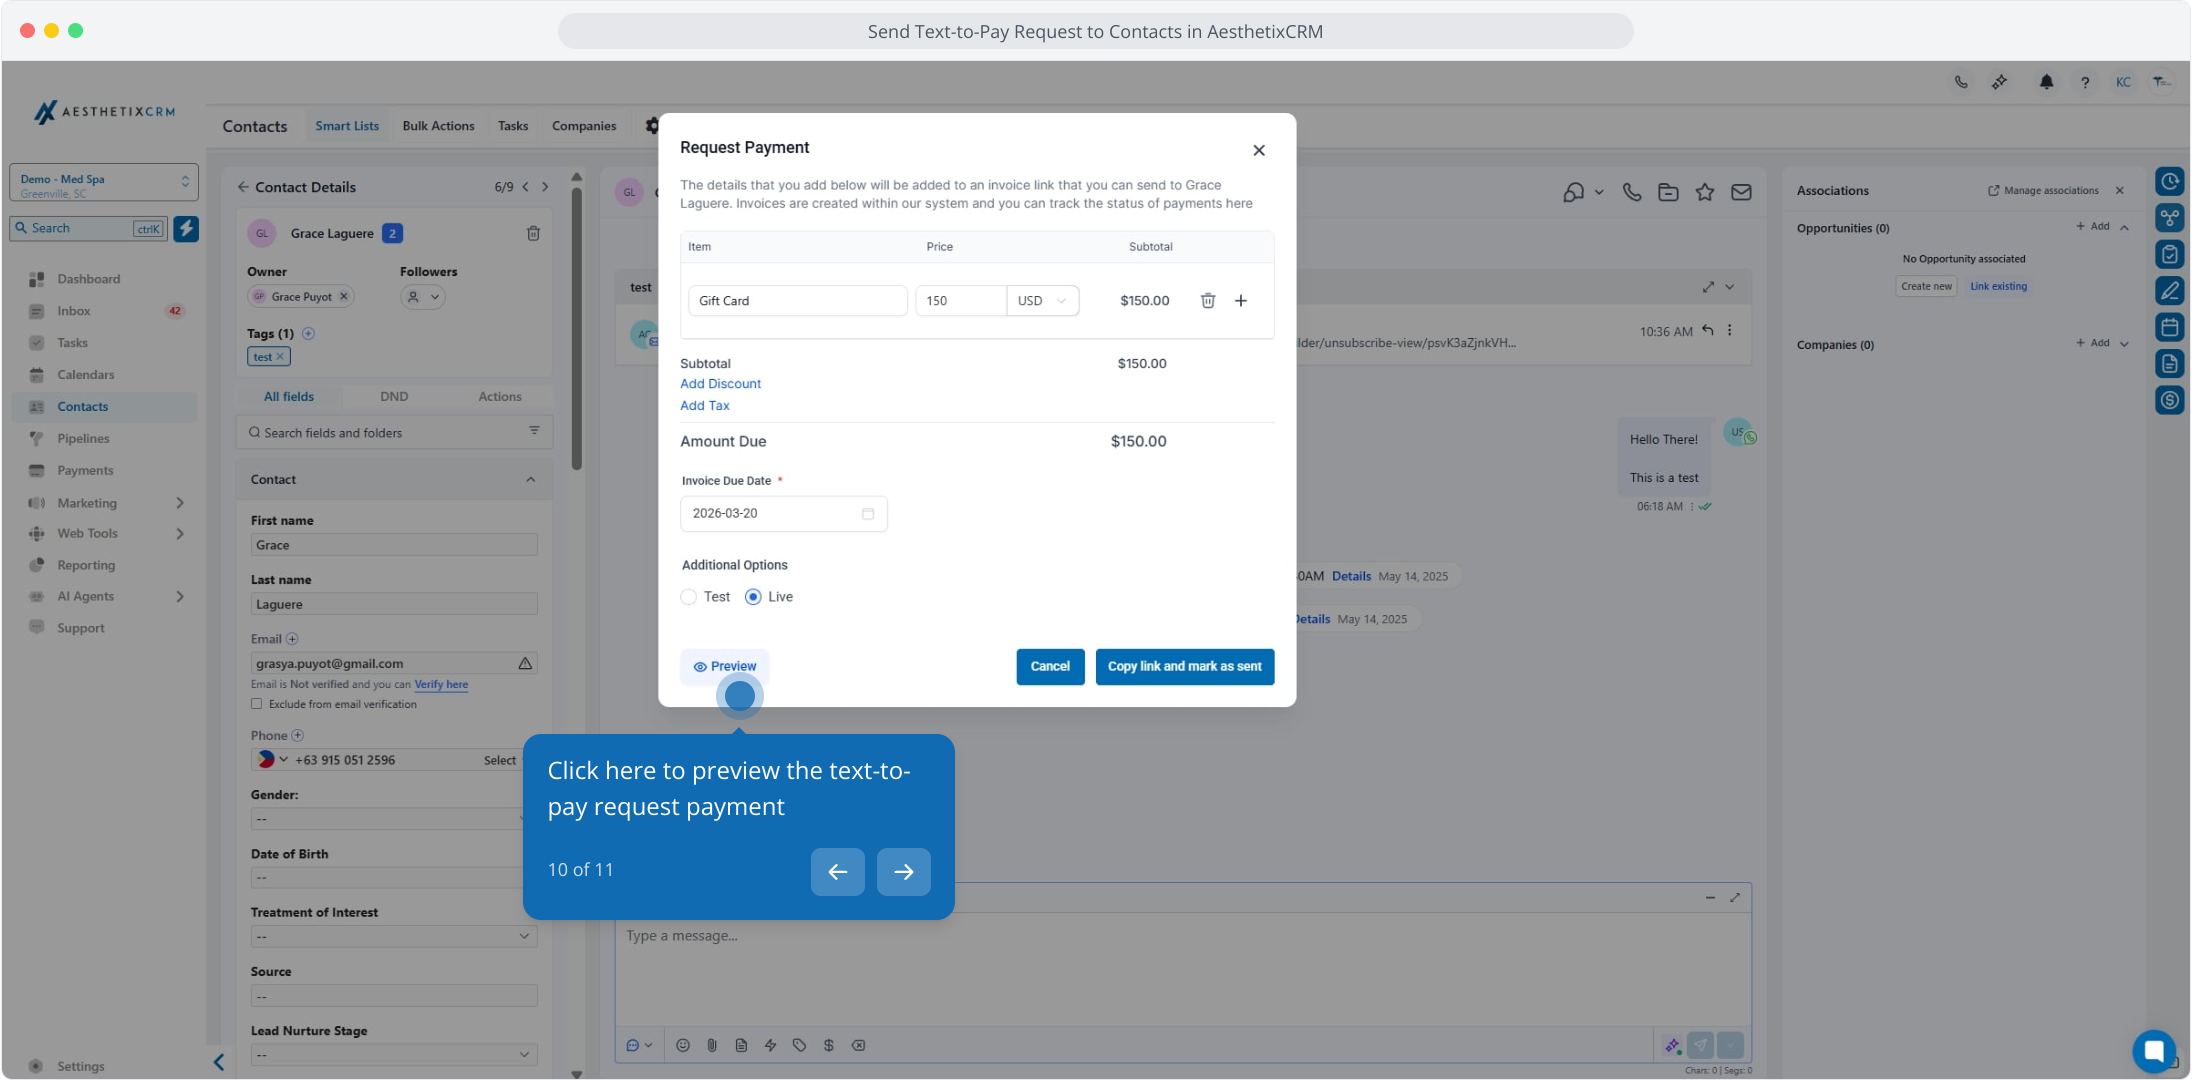The width and height of the screenshot is (2192, 1080).
Task: Edit the Price input field
Action: point(960,301)
